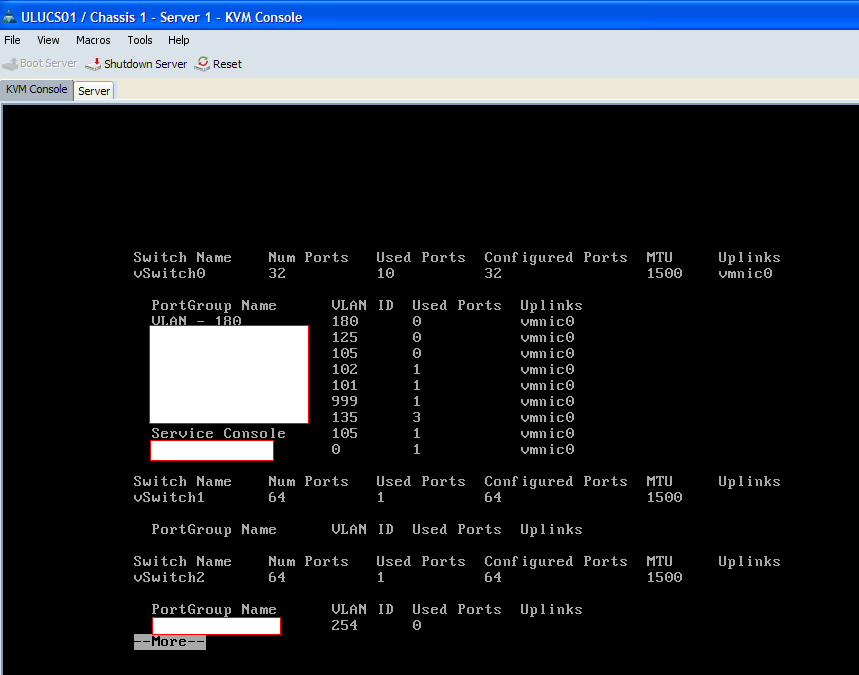Select the Server tab
The height and width of the screenshot is (675, 859).
pos(94,91)
